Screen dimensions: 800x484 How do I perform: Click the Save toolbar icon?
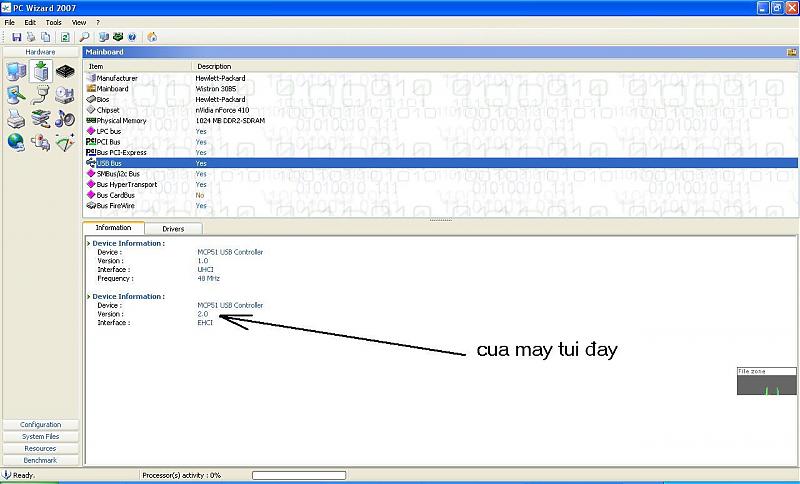pos(17,37)
